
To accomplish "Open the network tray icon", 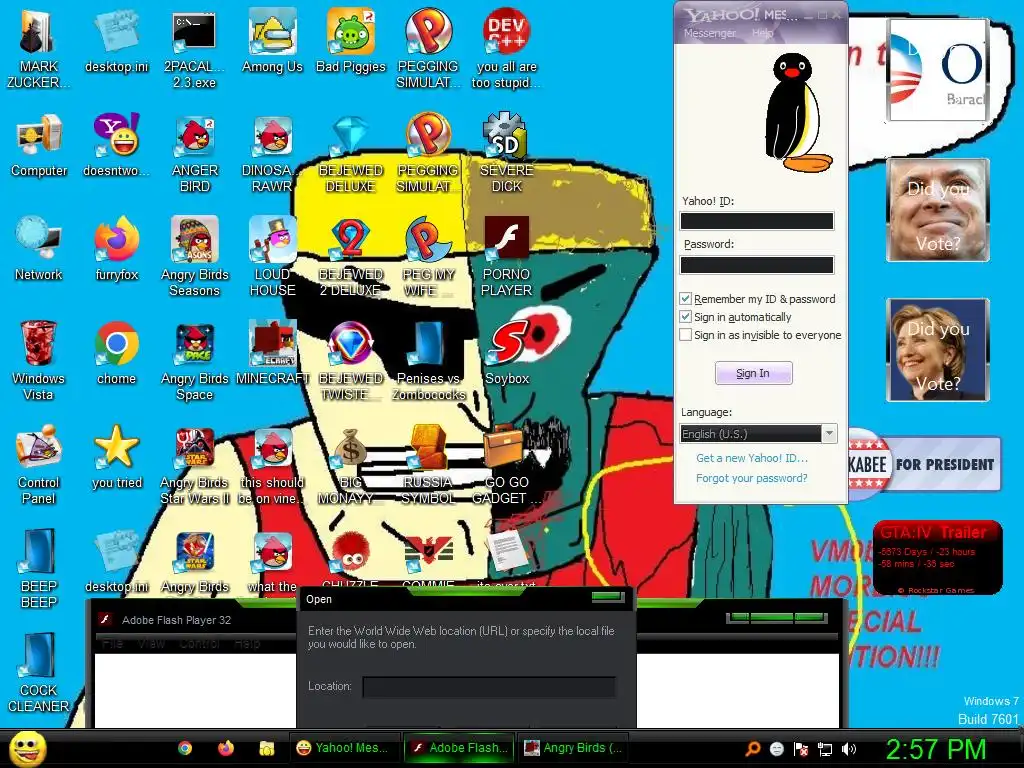I will pyautogui.click(x=824, y=749).
